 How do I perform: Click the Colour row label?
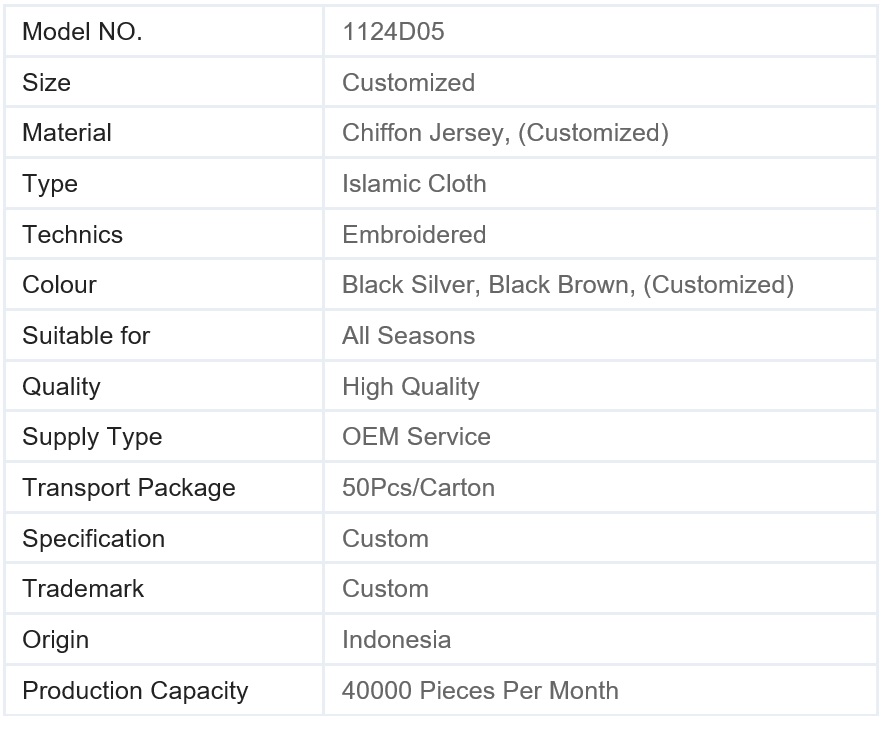point(60,285)
